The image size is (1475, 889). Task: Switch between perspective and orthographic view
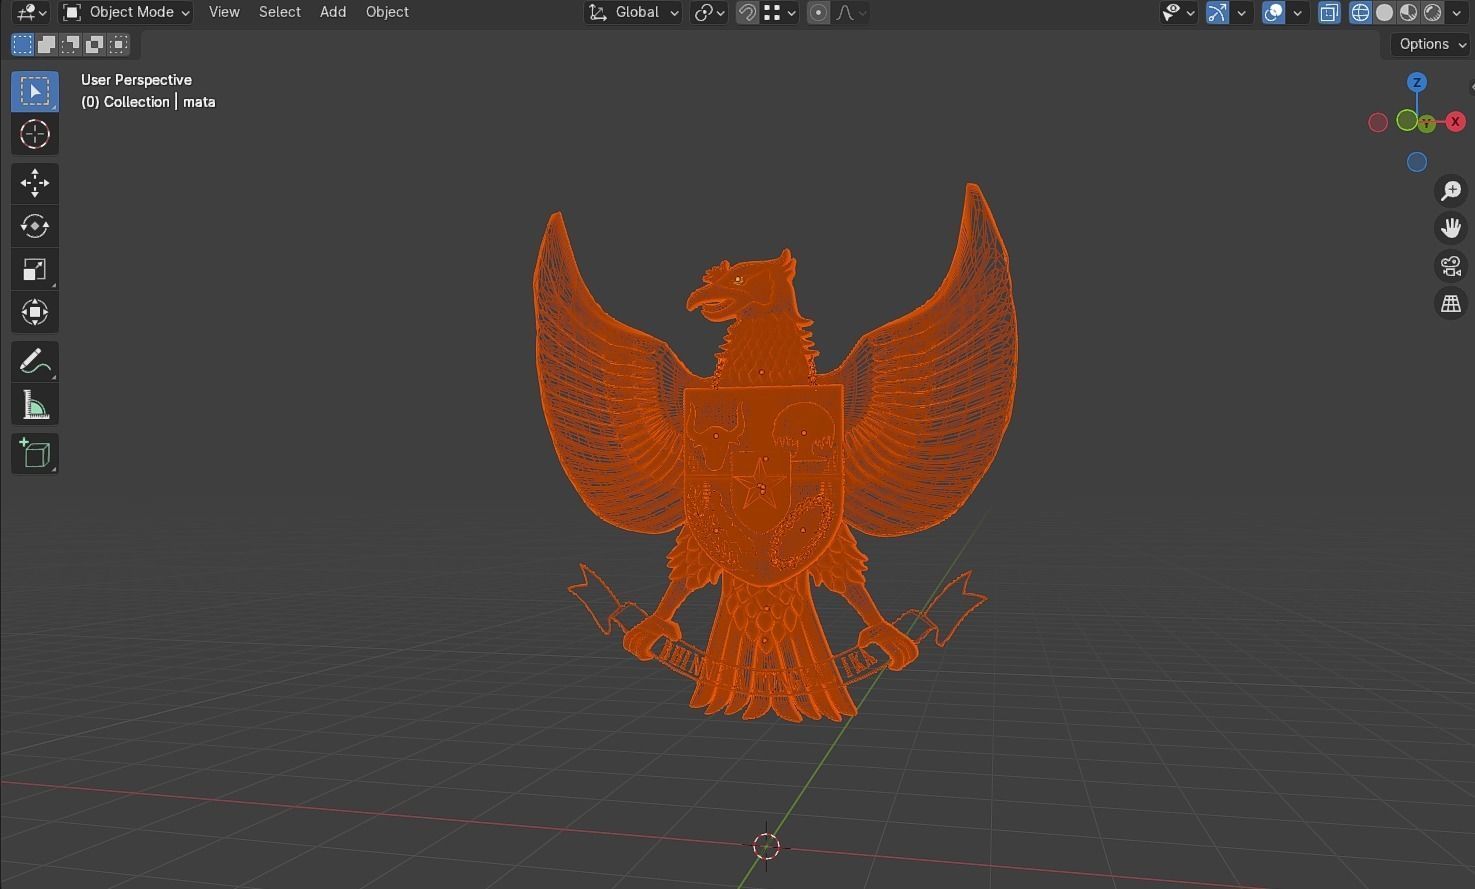tap(1451, 304)
